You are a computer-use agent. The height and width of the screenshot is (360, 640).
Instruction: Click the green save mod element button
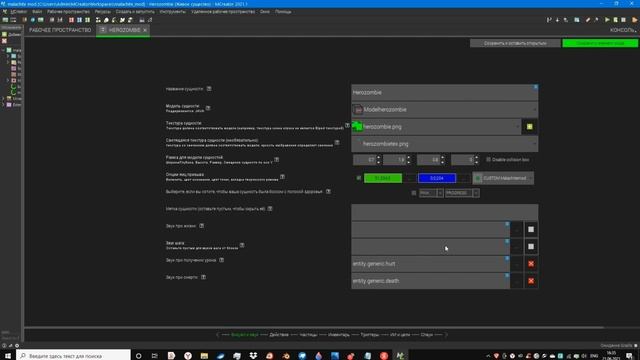pyautogui.click(x=600, y=43)
